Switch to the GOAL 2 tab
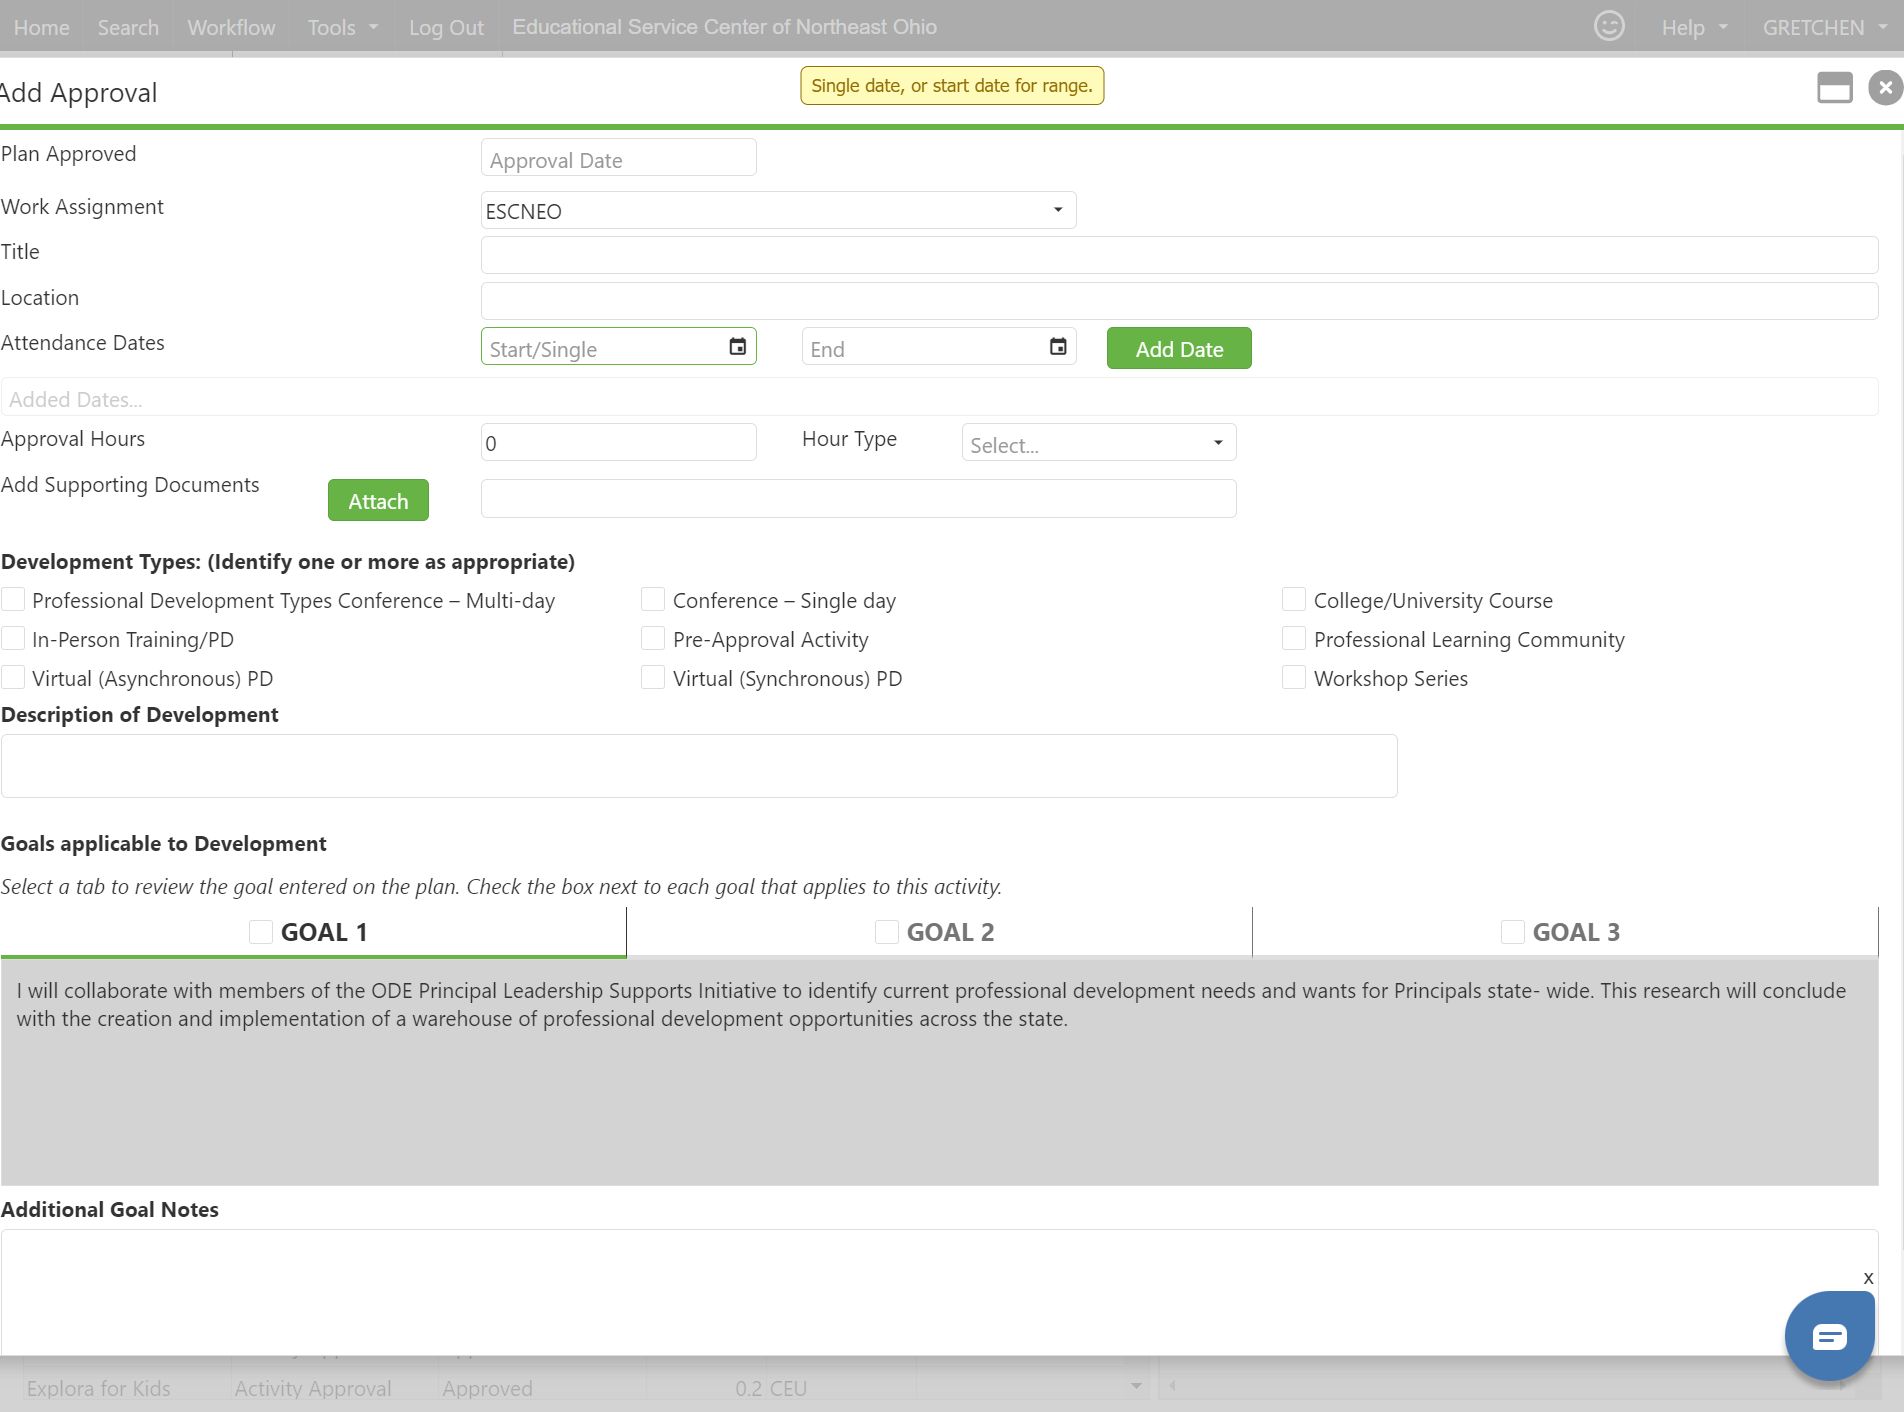1904x1412 pixels. 939,932
